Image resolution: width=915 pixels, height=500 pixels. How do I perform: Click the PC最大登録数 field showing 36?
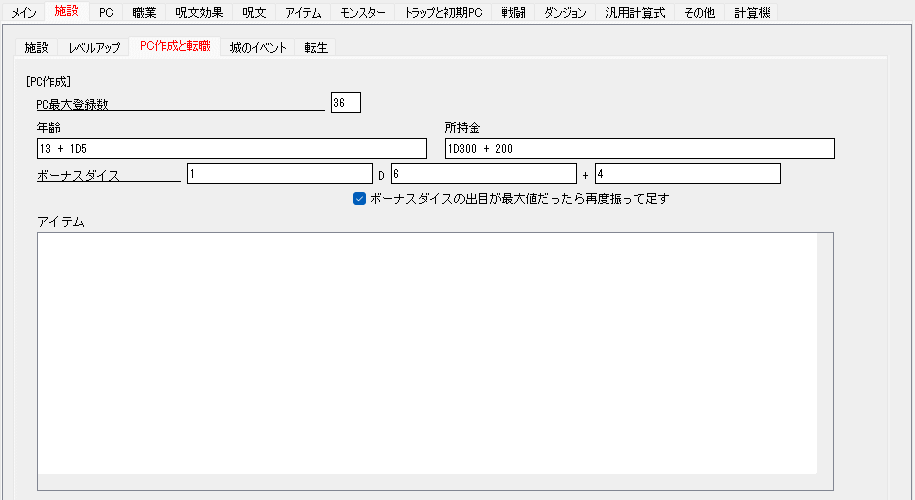[x=345, y=103]
